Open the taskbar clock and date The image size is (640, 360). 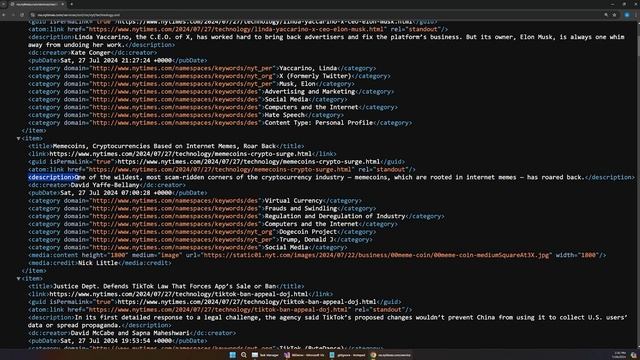620,355
